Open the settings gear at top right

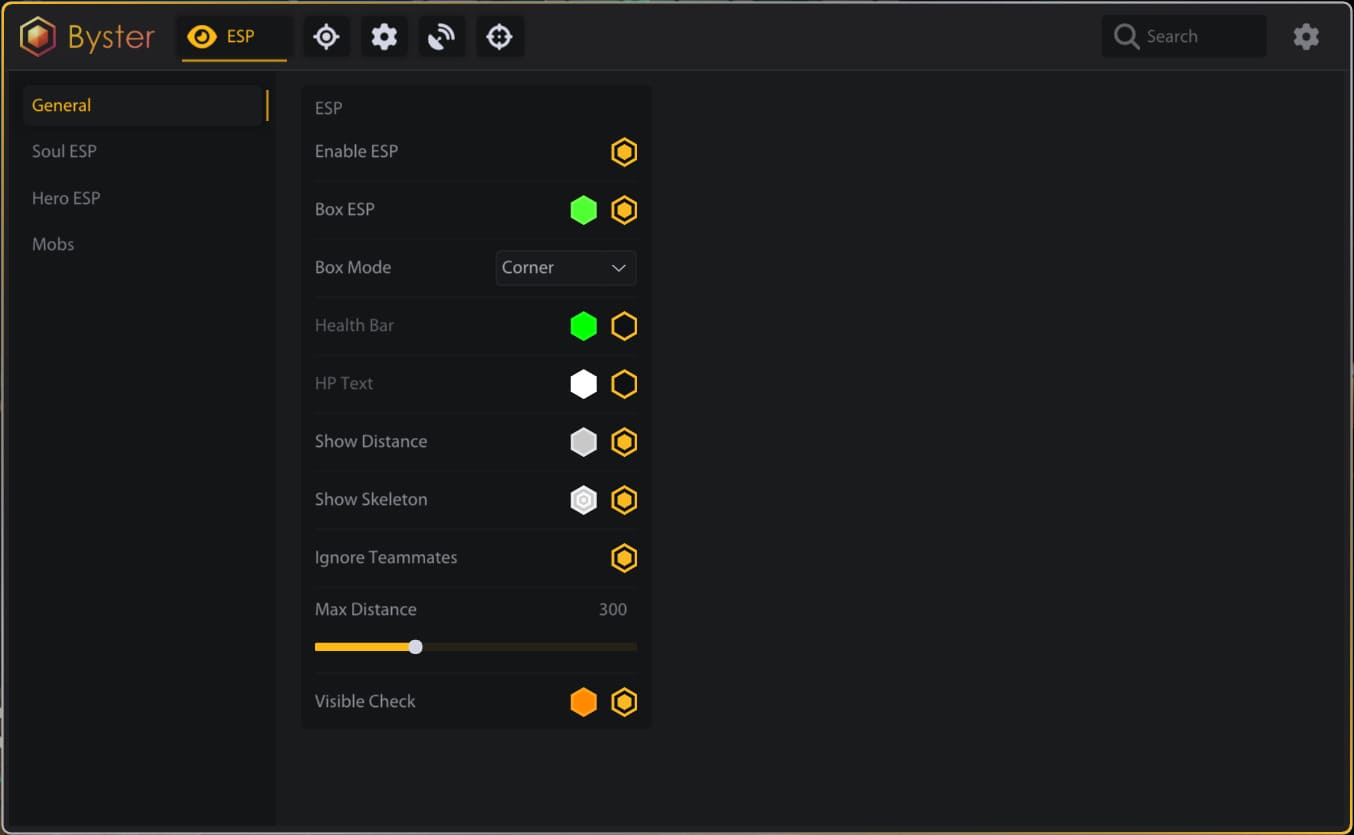(x=1305, y=37)
